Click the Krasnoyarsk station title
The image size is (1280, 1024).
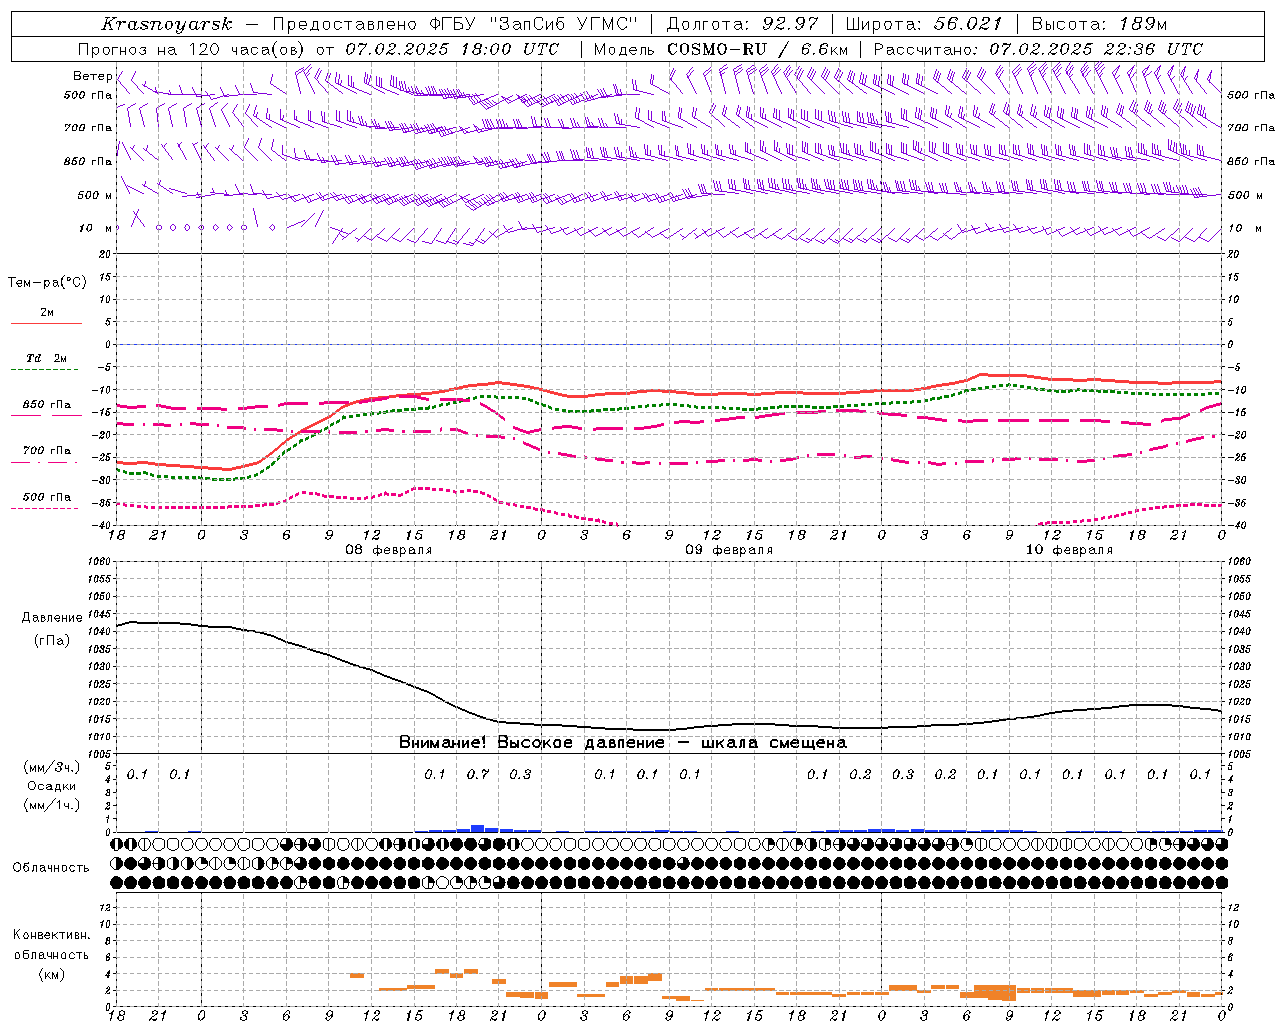tap(167, 24)
